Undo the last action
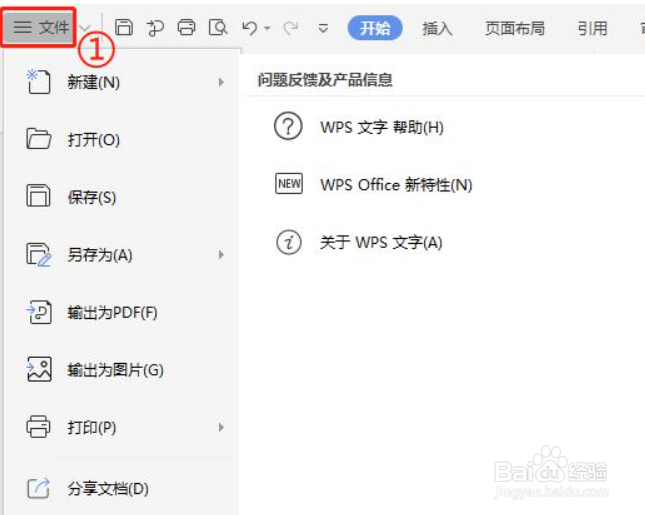 [250, 28]
